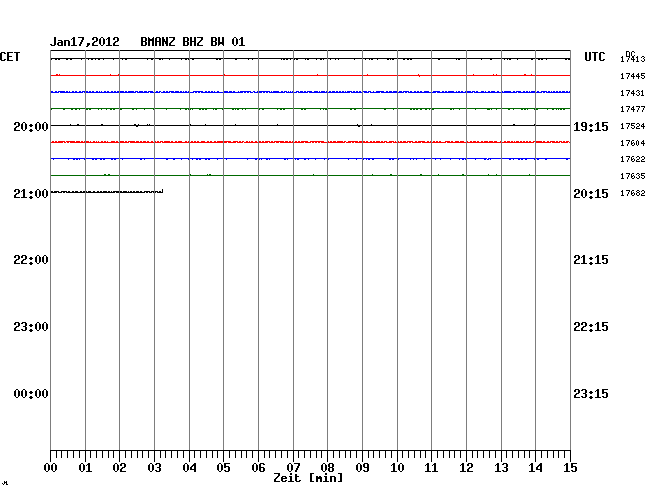Click minute tick label "04"
This screenshot has height=494, width=650.
[189, 468]
